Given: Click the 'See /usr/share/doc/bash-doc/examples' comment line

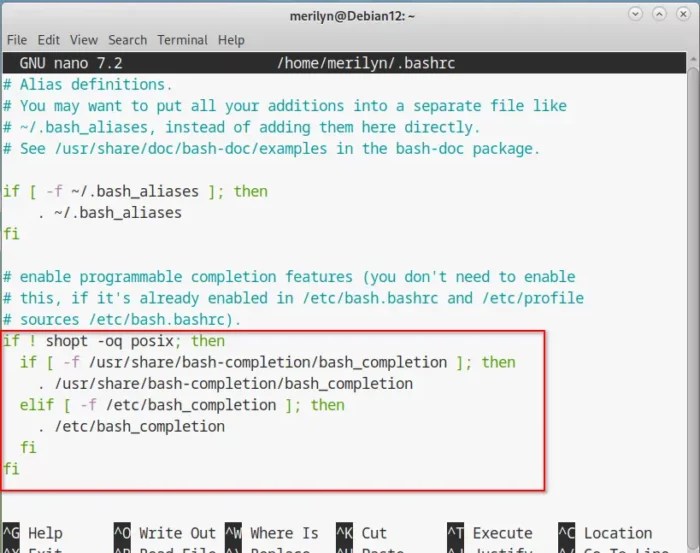Looking at the screenshot, I should pos(271,149).
